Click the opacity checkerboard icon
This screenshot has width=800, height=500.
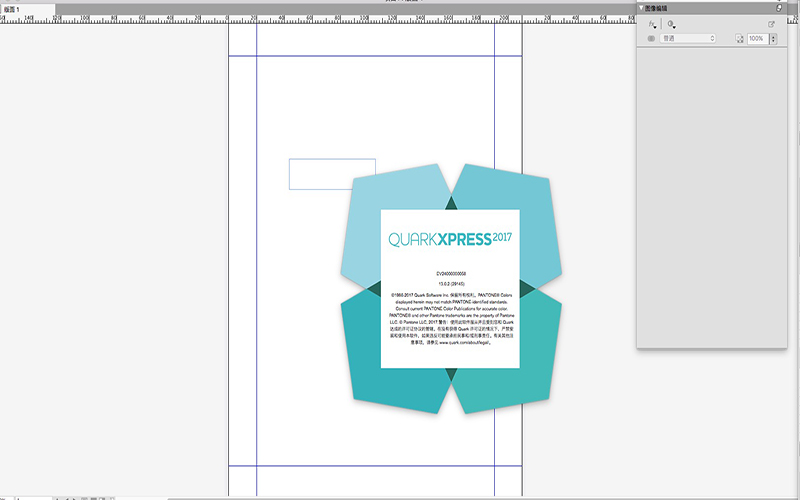coord(739,39)
